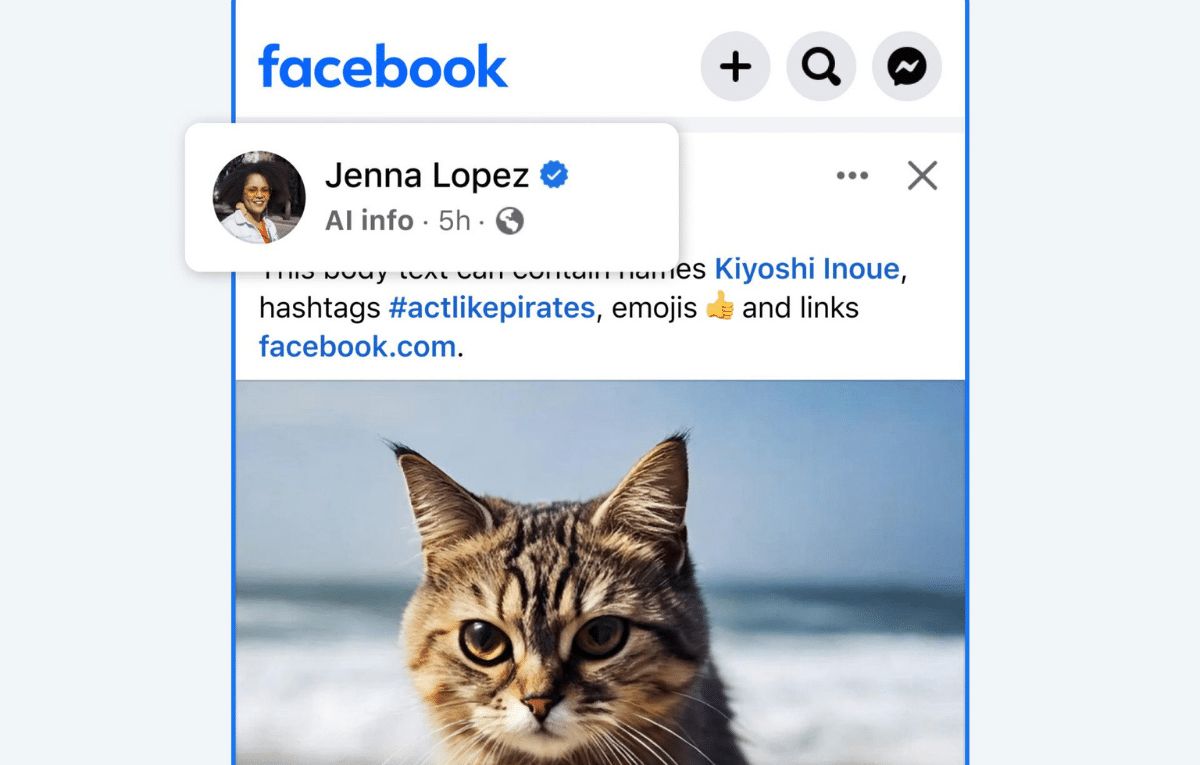Click the facebook logo
The width and height of the screenshot is (1200, 765).
[383, 67]
